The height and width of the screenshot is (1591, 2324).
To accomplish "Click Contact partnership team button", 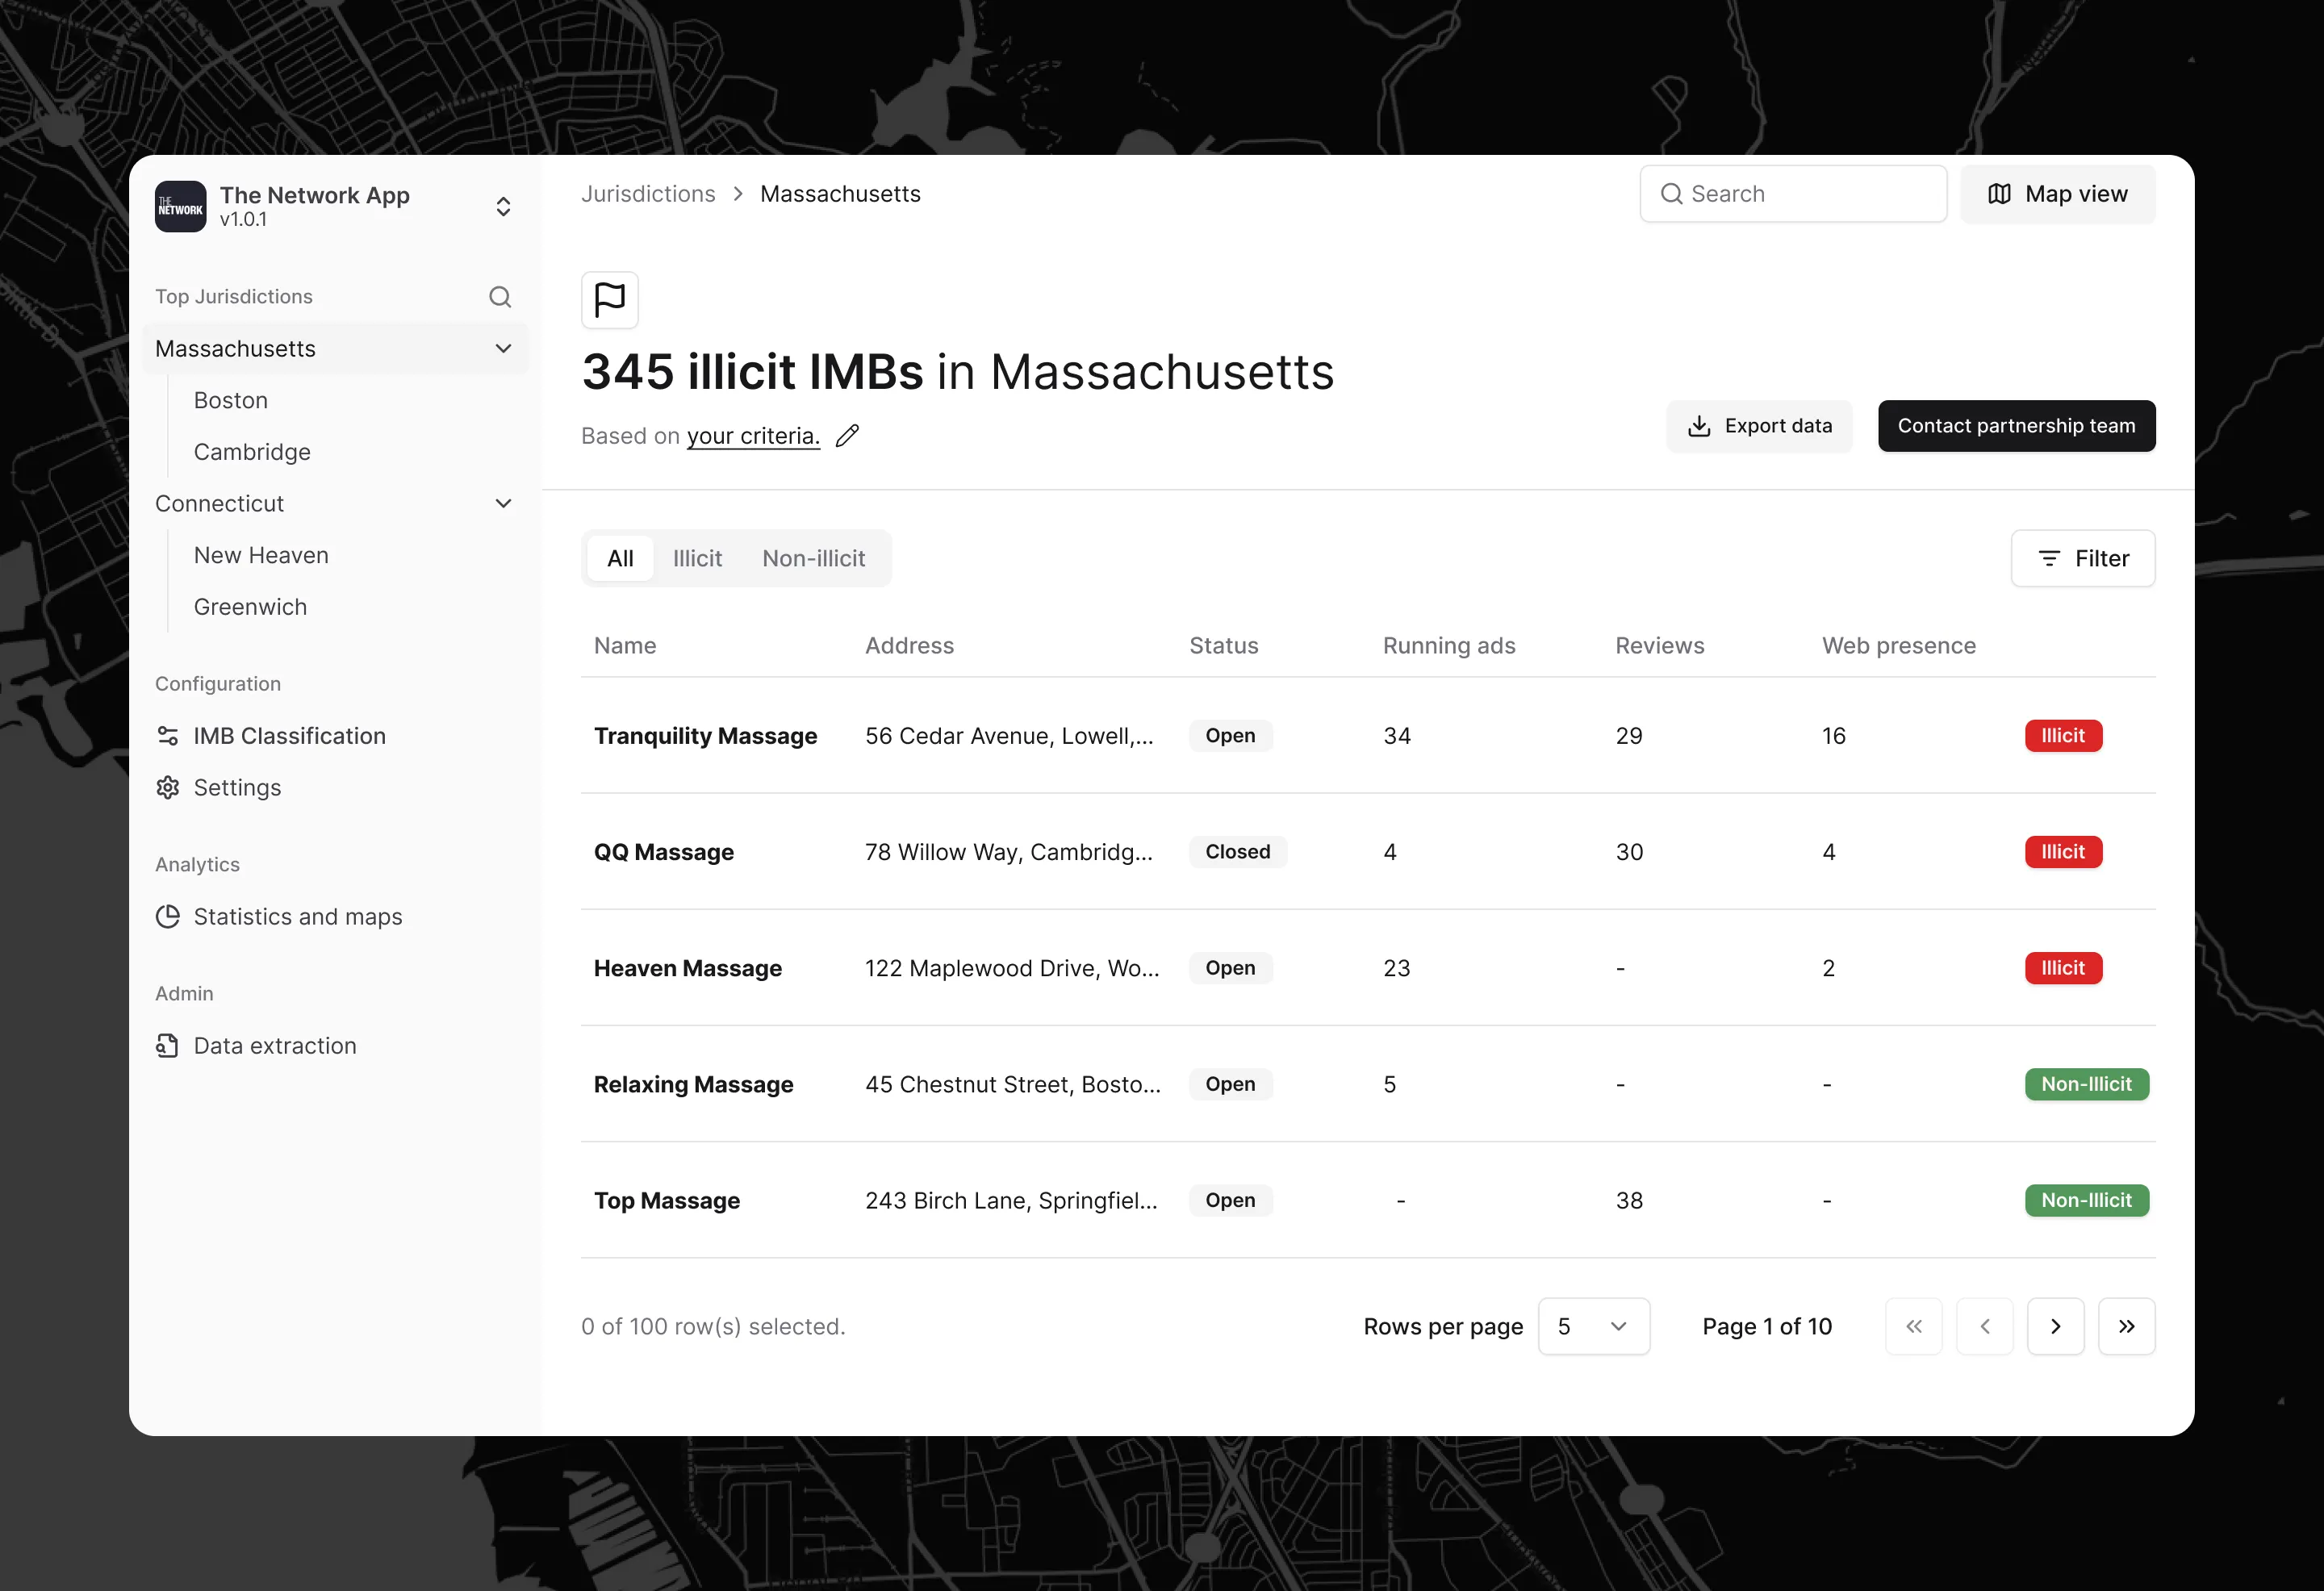I will click(x=2016, y=426).
